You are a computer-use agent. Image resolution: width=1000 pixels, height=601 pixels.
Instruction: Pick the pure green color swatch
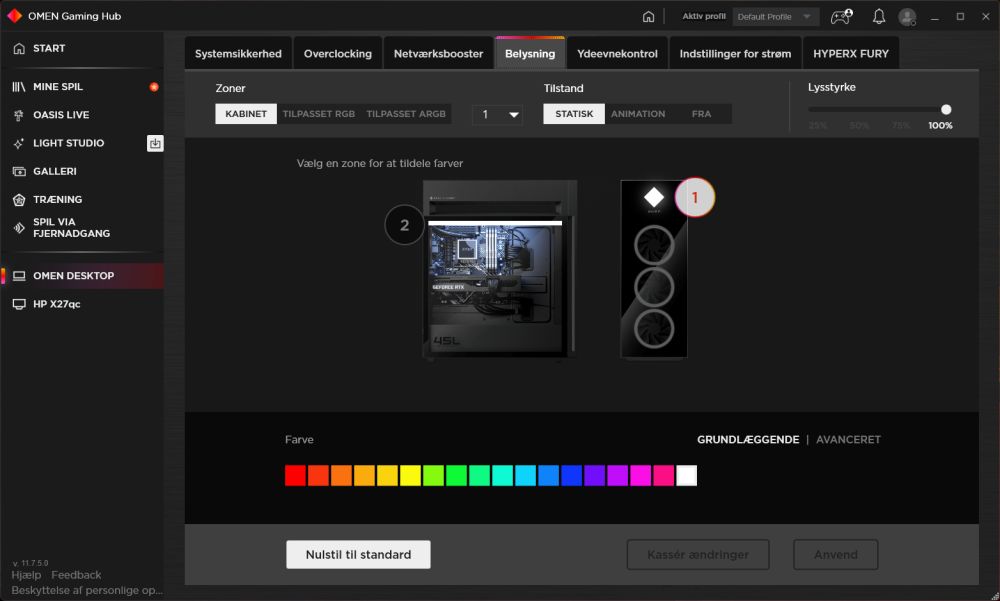coord(456,475)
